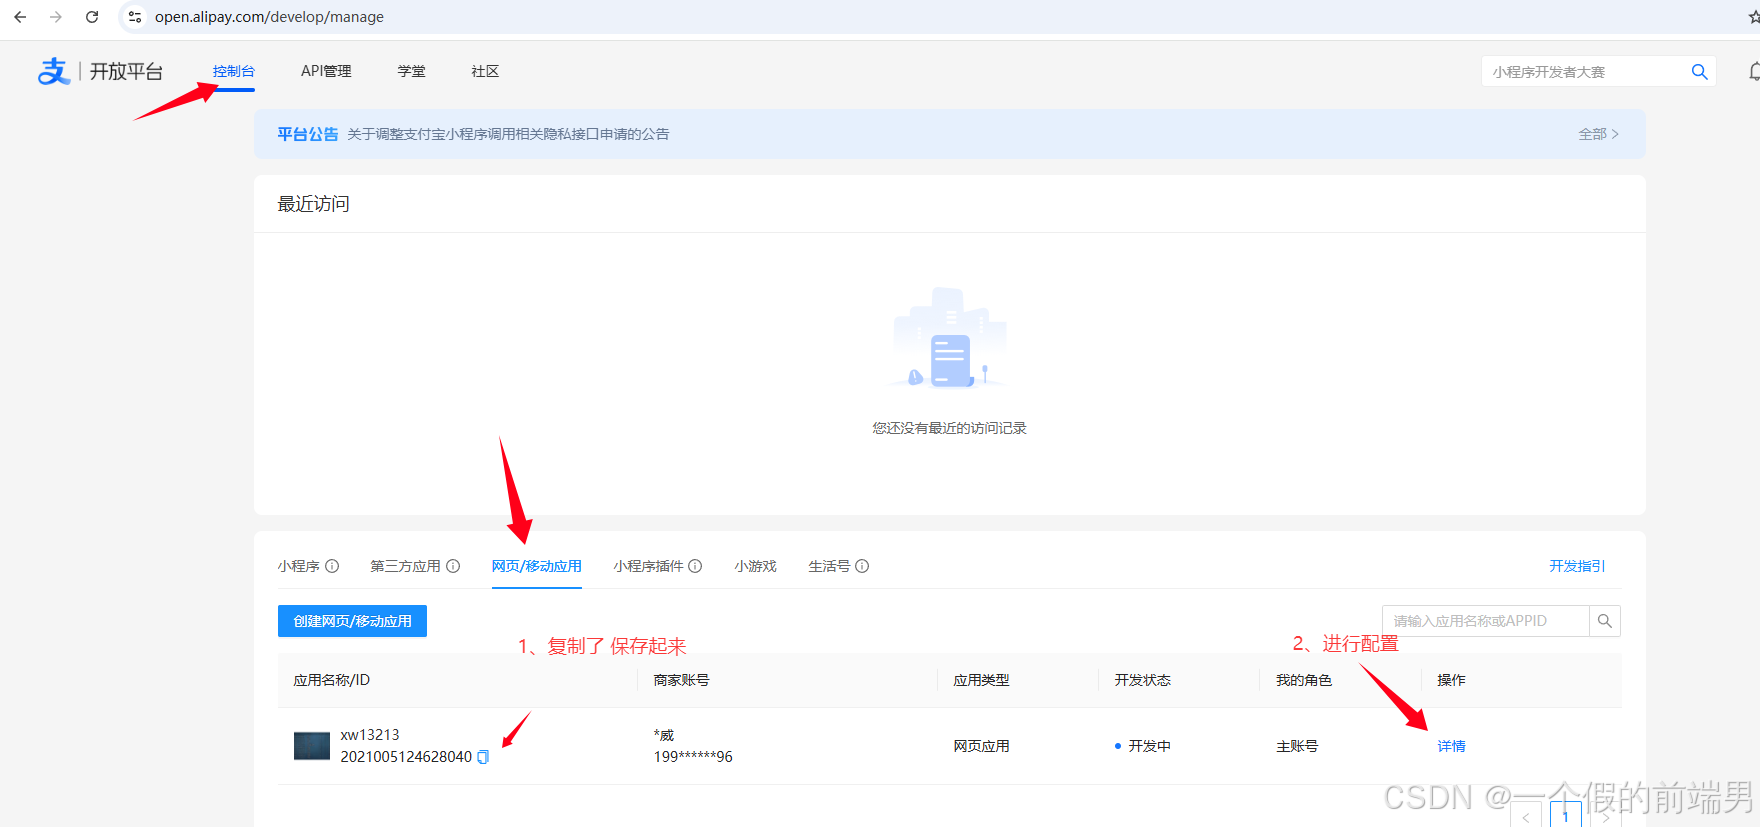1760x827 pixels.
Task: Open the 社区 nav item
Action: [x=485, y=71]
